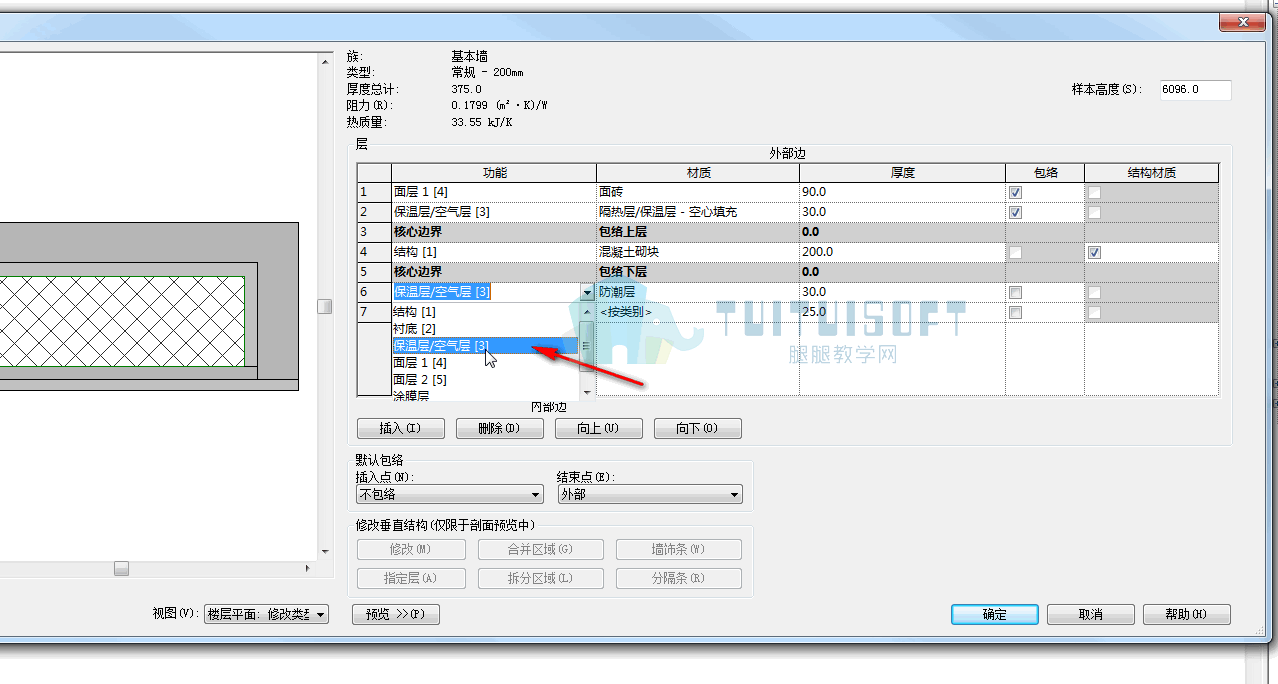Toggle 包络 checkbox for row 2 insulation layer
Image resolution: width=1278 pixels, height=684 pixels.
point(1015,212)
